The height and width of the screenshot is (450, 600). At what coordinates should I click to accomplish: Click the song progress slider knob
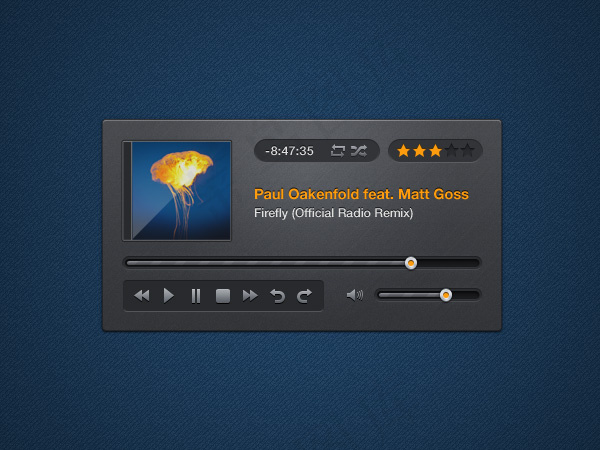pos(411,263)
